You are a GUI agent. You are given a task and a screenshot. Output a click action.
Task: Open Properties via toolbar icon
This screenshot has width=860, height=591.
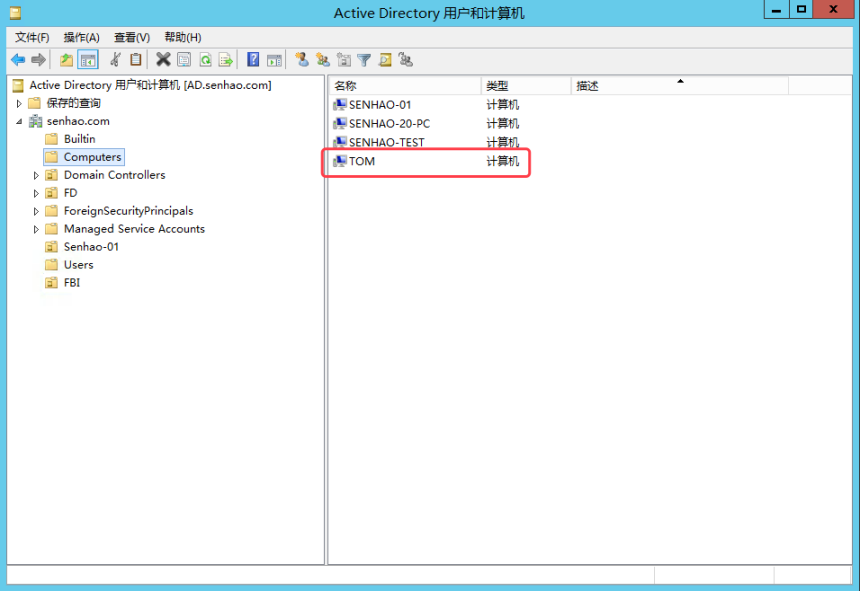(x=184, y=60)
